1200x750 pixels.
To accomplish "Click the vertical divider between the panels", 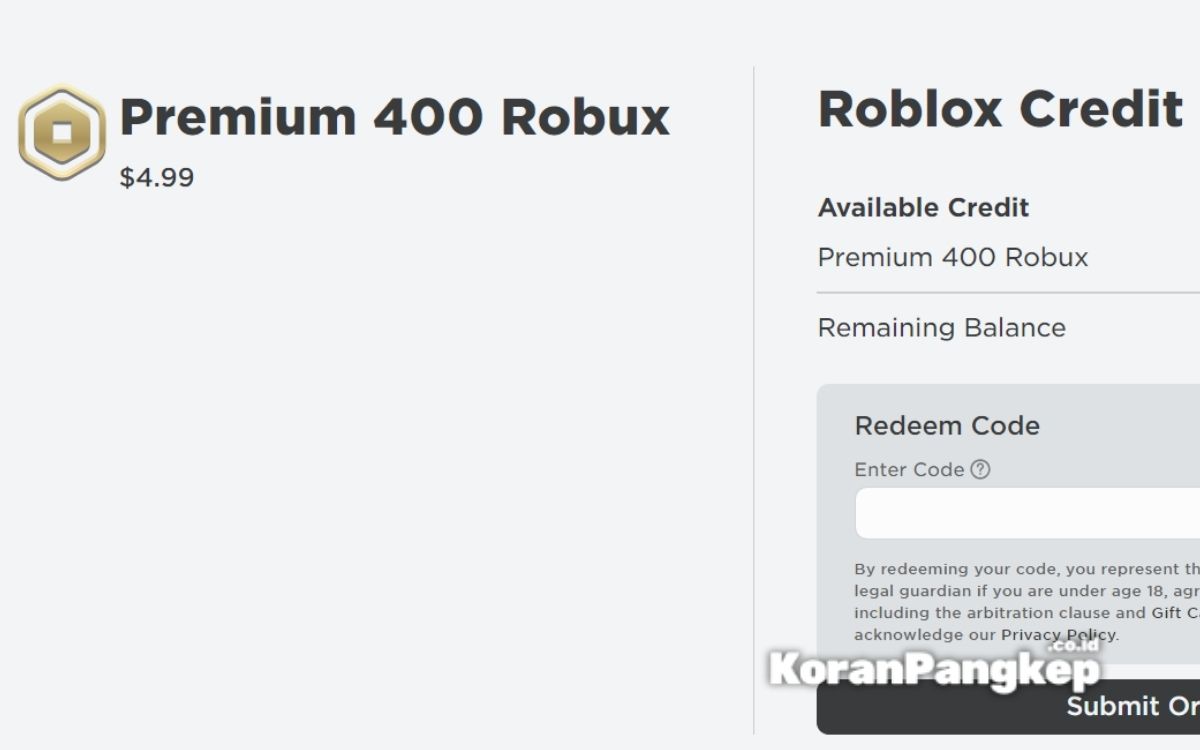I will coord(754,400).
